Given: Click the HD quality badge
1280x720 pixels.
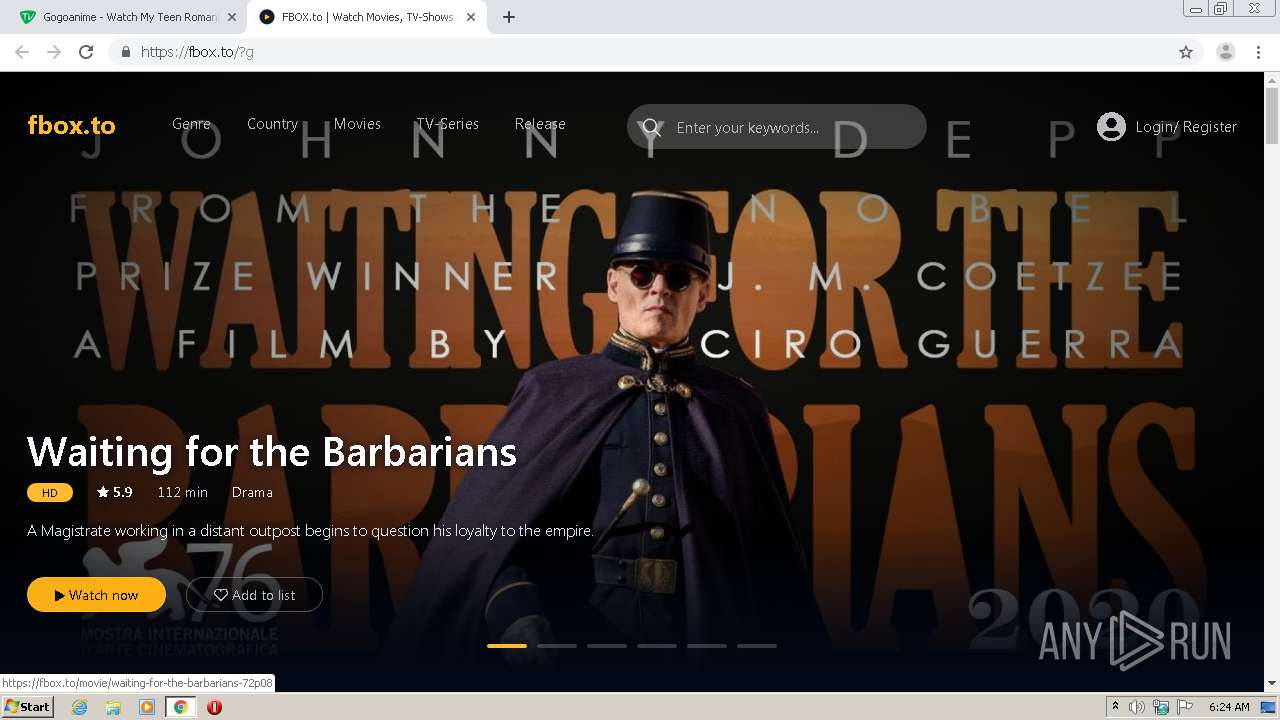Looking at the screenshot, I should click(50, 492).
